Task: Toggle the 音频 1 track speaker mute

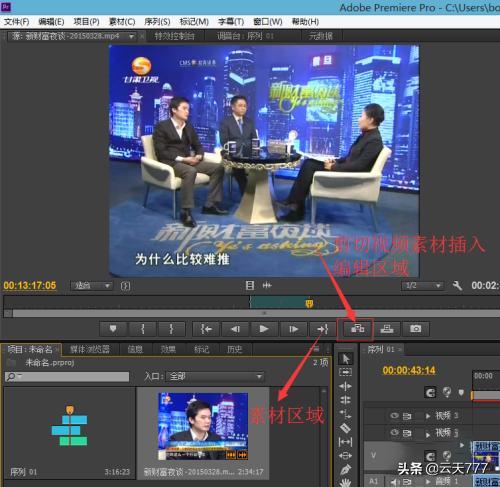Action: (395, 482)
